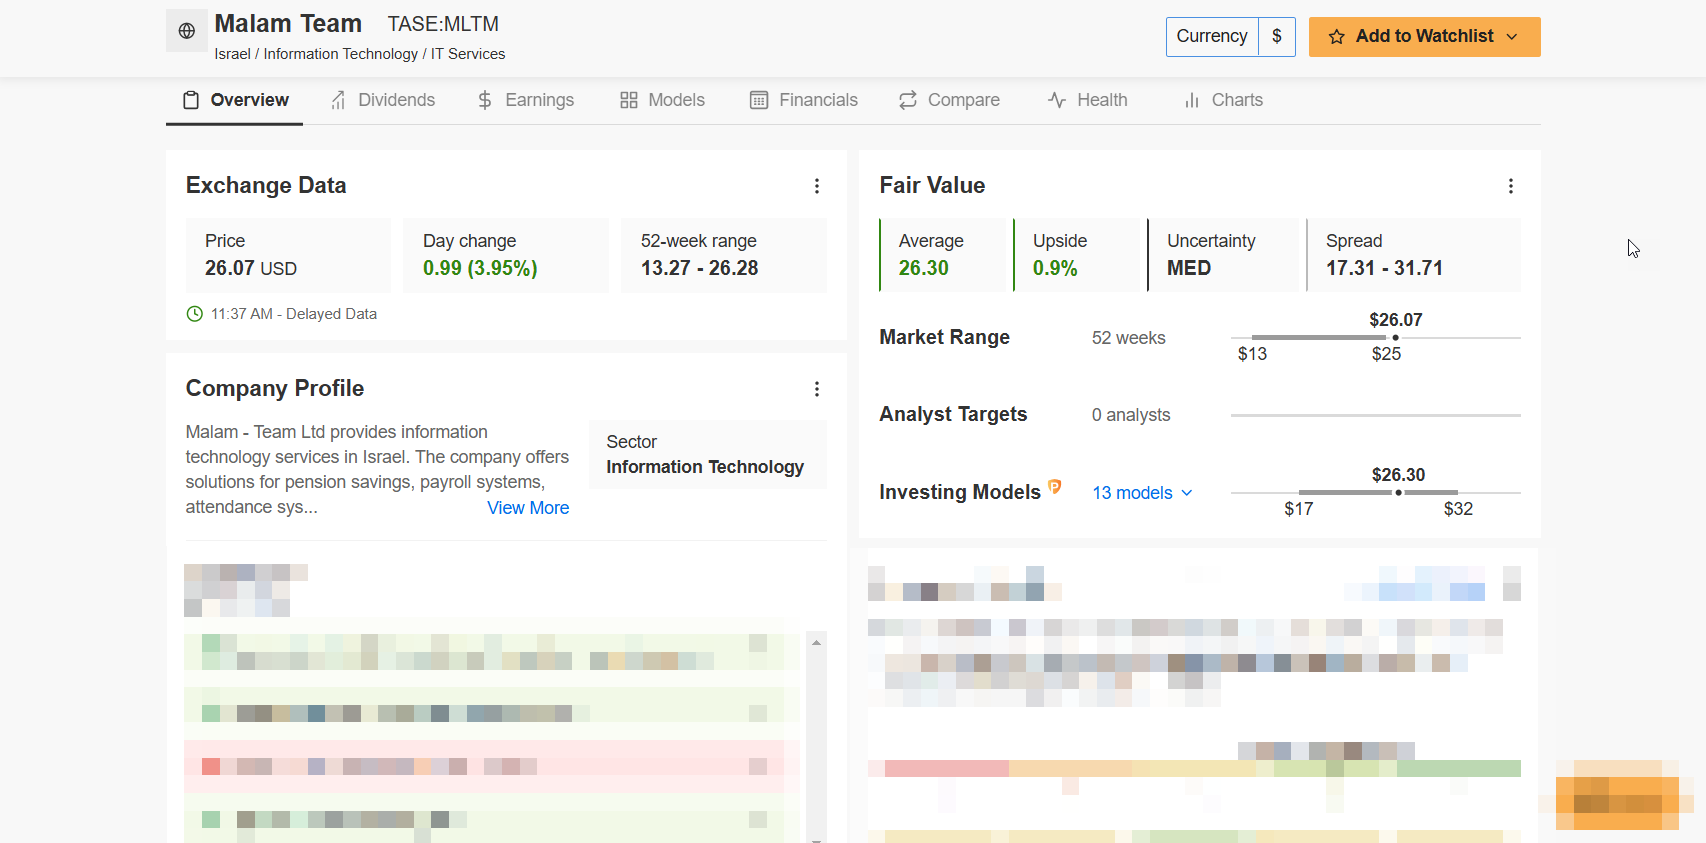Open the Add to Watchlist dropdown chevron
The image size is (1706, 843).
click(x=1512, y=37)
